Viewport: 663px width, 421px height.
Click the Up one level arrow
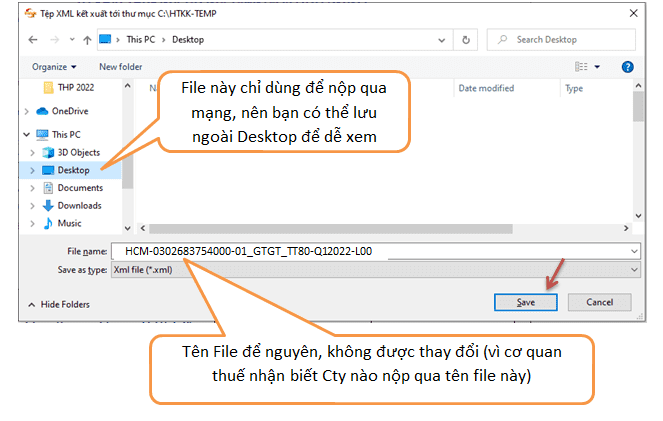coord(87,40)
